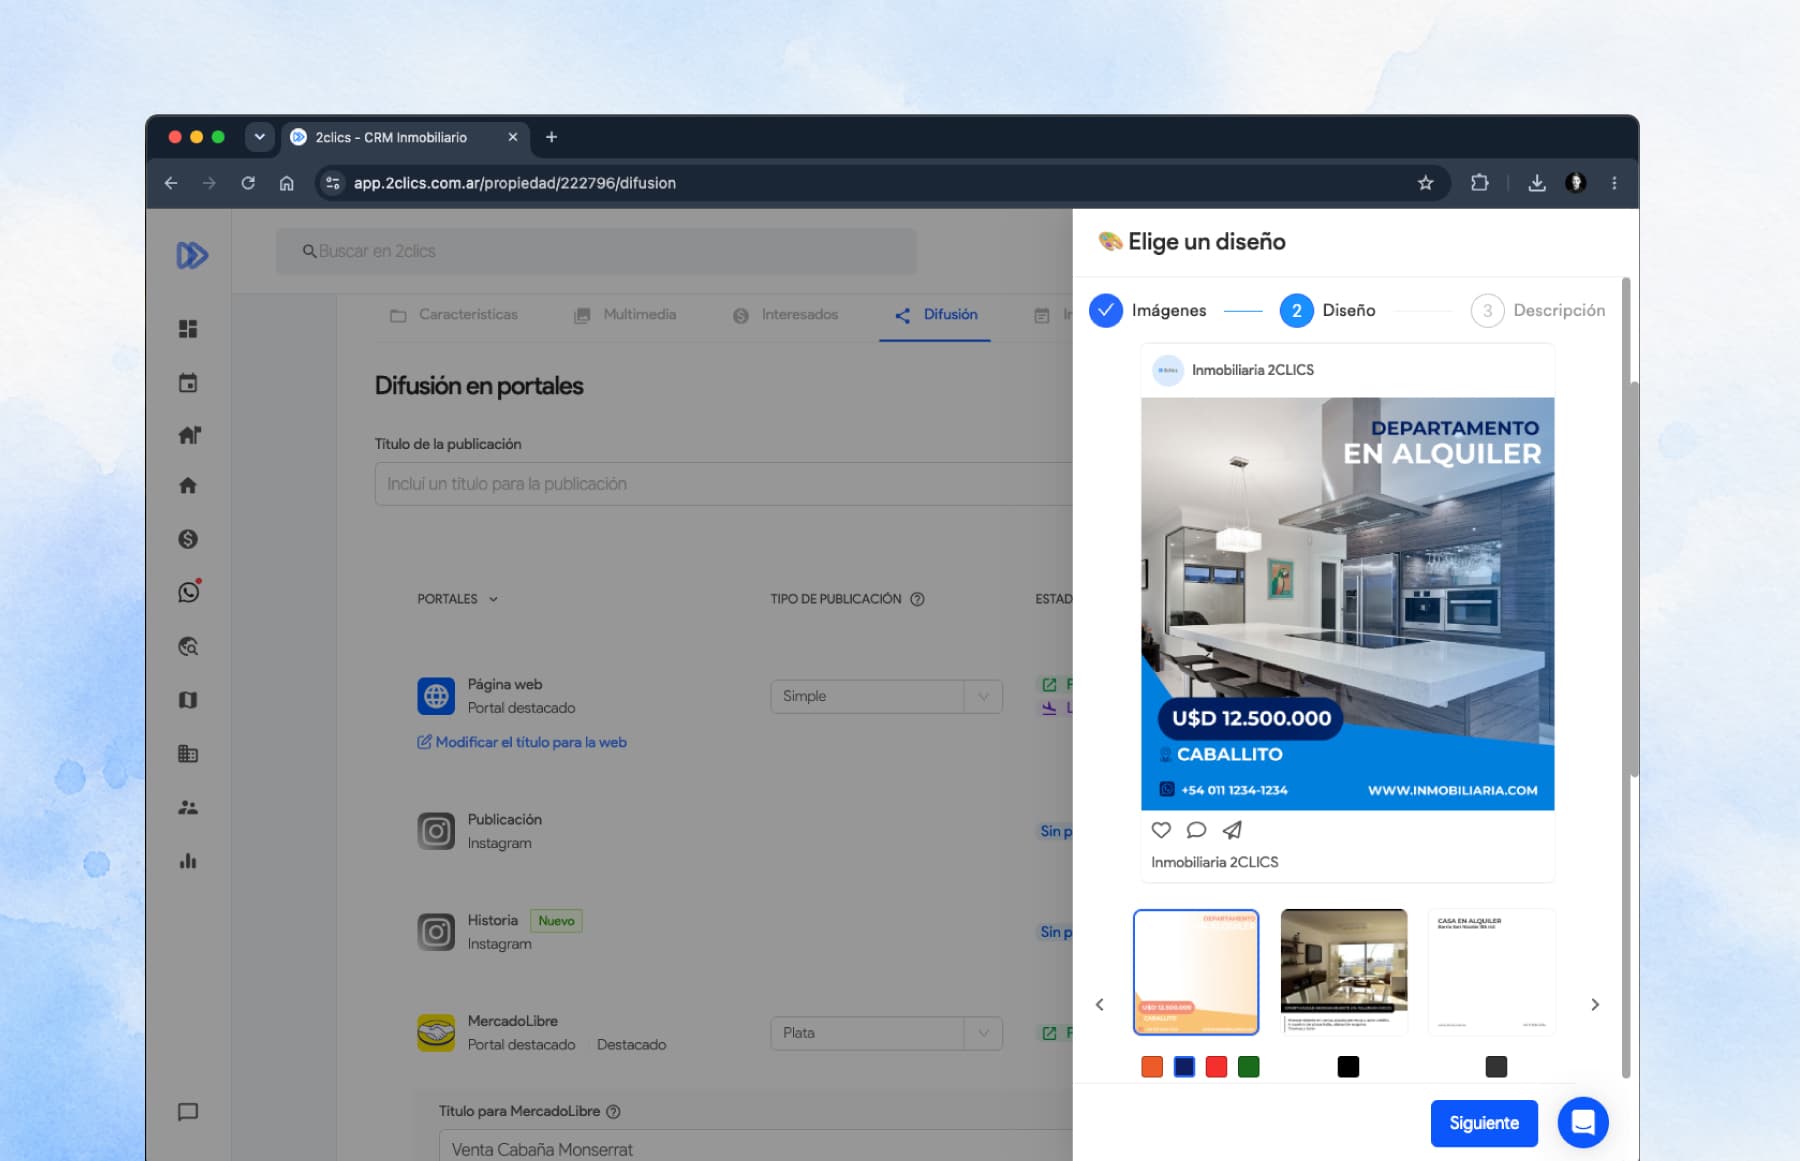This screenshot has width=1800, height=1161.
Task: Reload the page with the browser refresh icon
Action: [248, 183]
